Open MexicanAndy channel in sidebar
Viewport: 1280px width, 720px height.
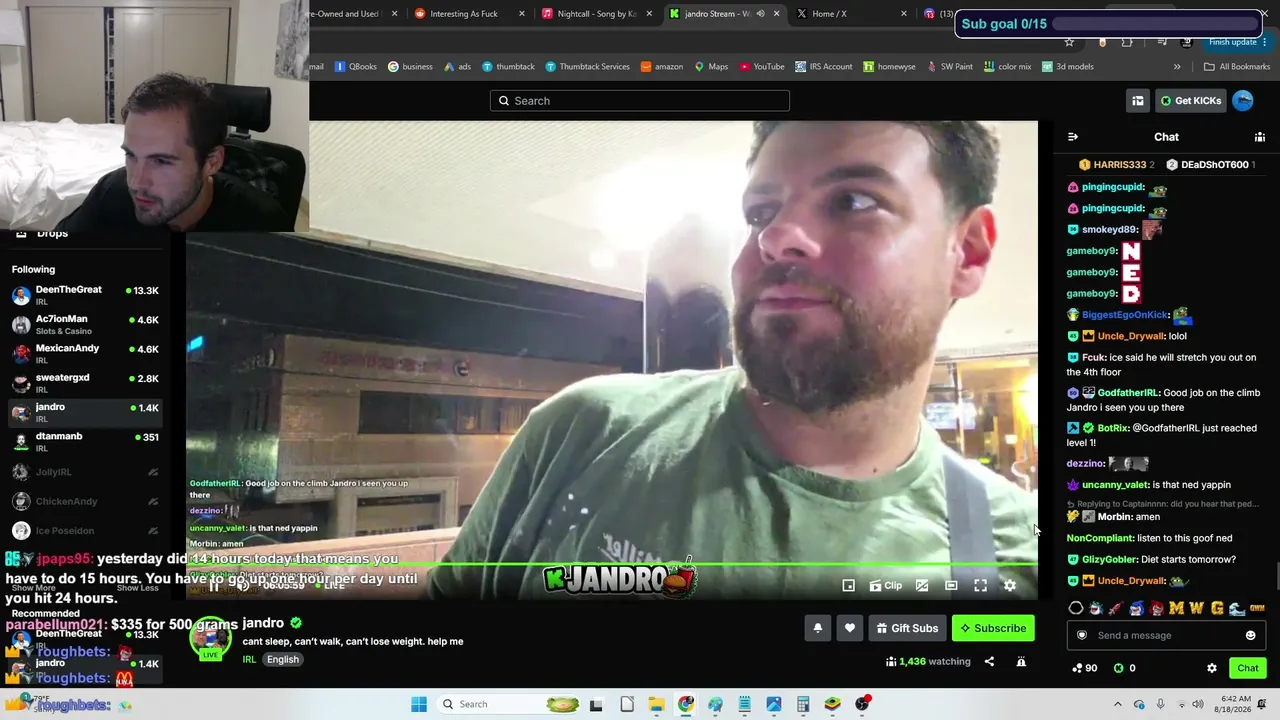85,354
